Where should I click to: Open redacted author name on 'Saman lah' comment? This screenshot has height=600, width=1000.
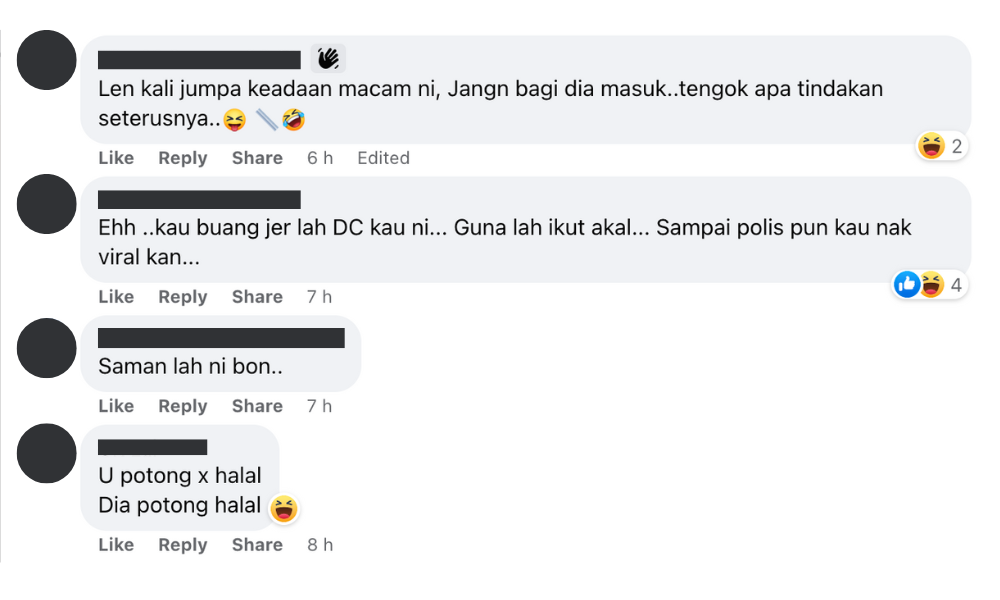pyautogui.click(x=221, y=338)
